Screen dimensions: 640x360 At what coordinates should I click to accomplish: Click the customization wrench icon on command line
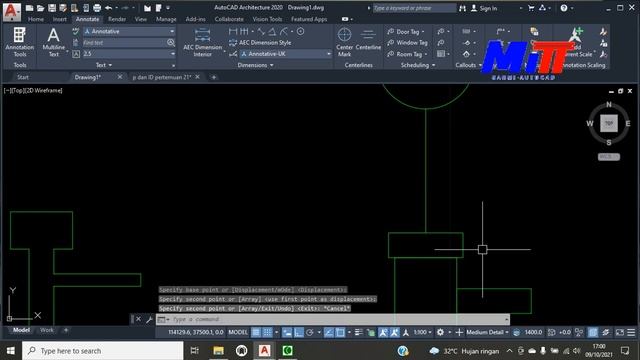(149, 319)
